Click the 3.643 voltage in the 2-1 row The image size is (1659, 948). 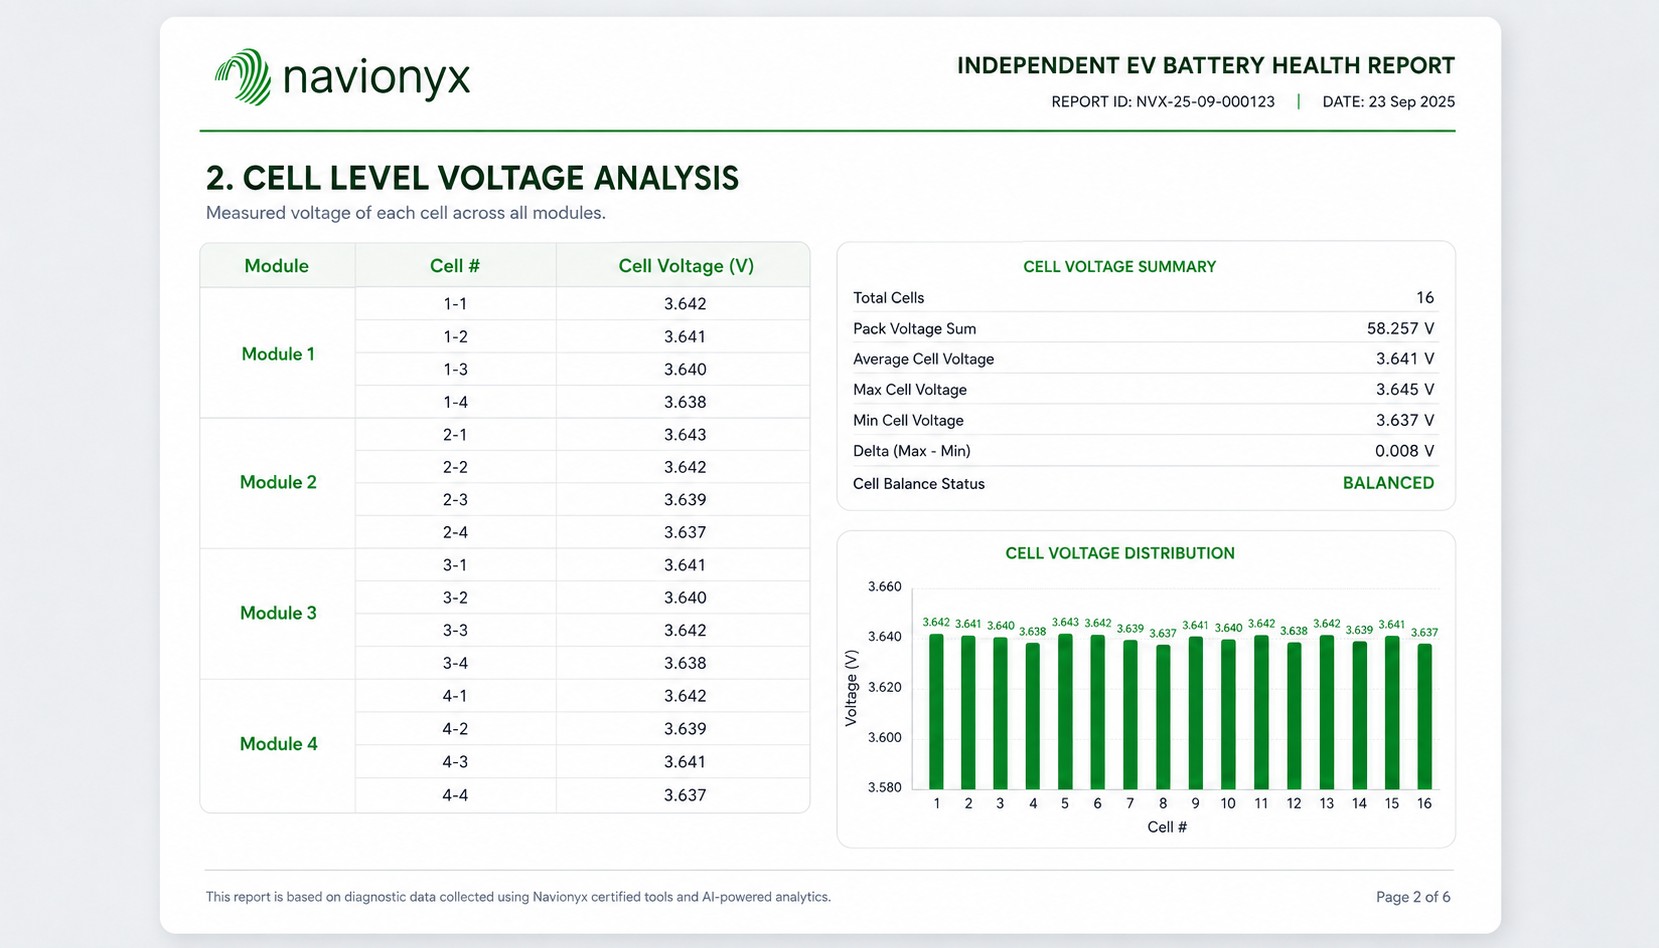pyautogui.click(x=685, y=435)
